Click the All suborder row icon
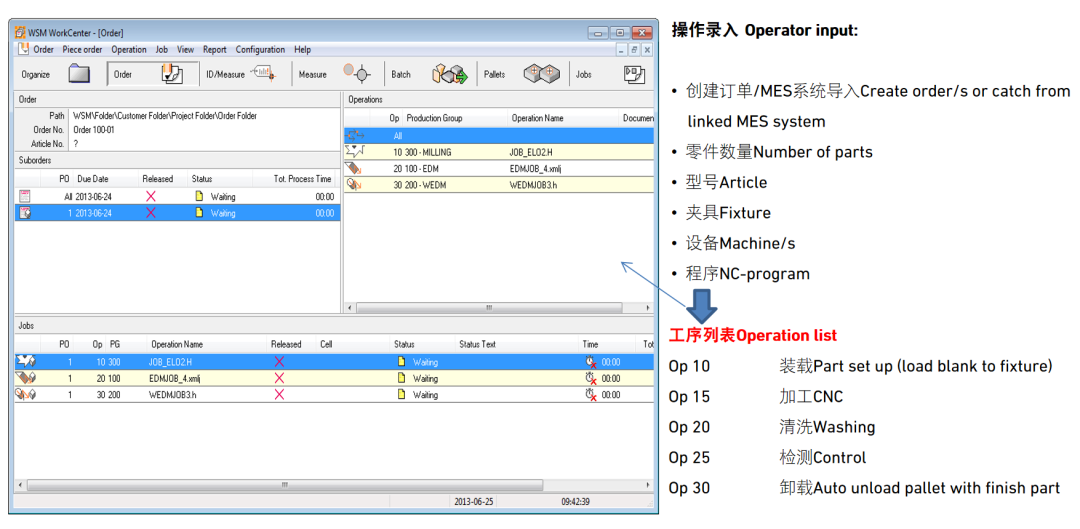This screenshot has width=1080, height=529. coord(24,196)
